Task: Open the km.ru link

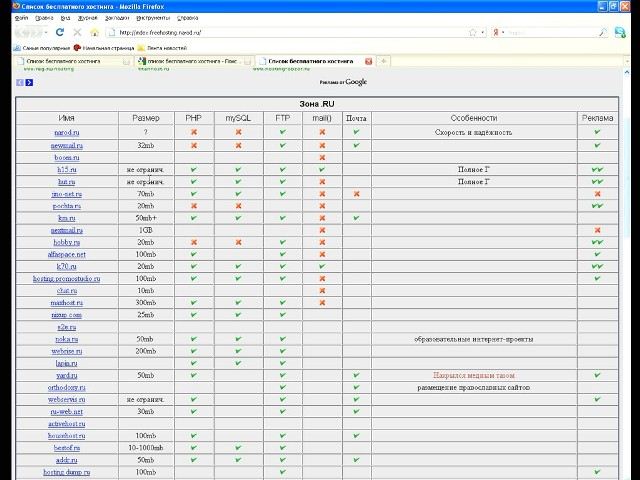Action: [67, 218]
